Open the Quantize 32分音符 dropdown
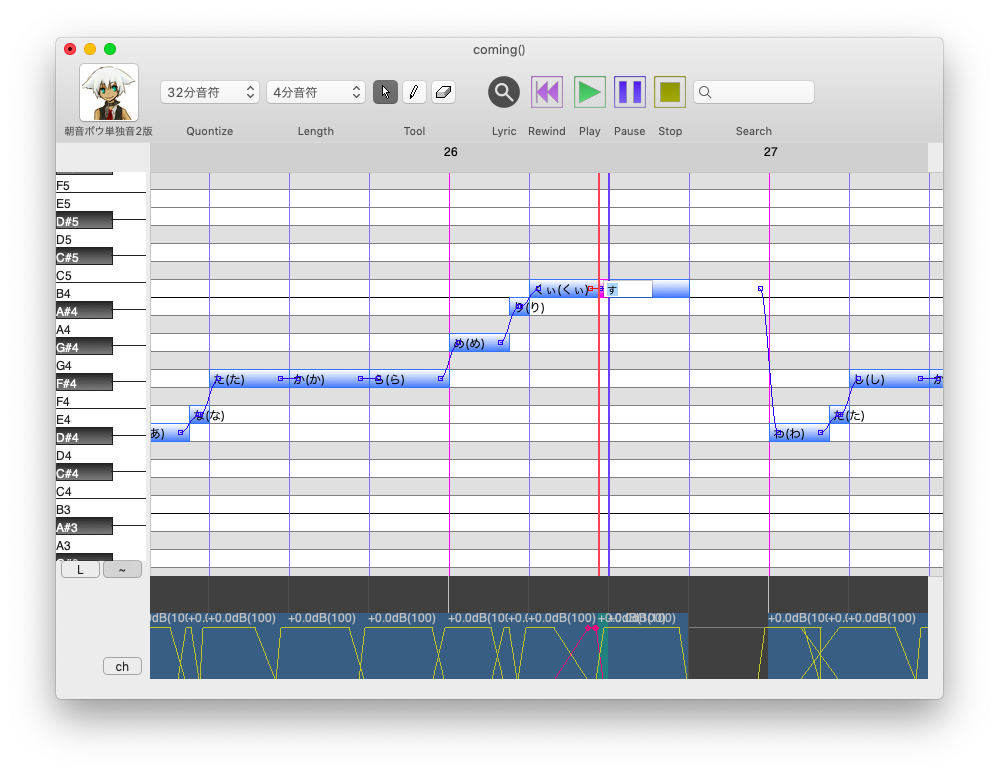The image size is (999, 773). [210, 92]
